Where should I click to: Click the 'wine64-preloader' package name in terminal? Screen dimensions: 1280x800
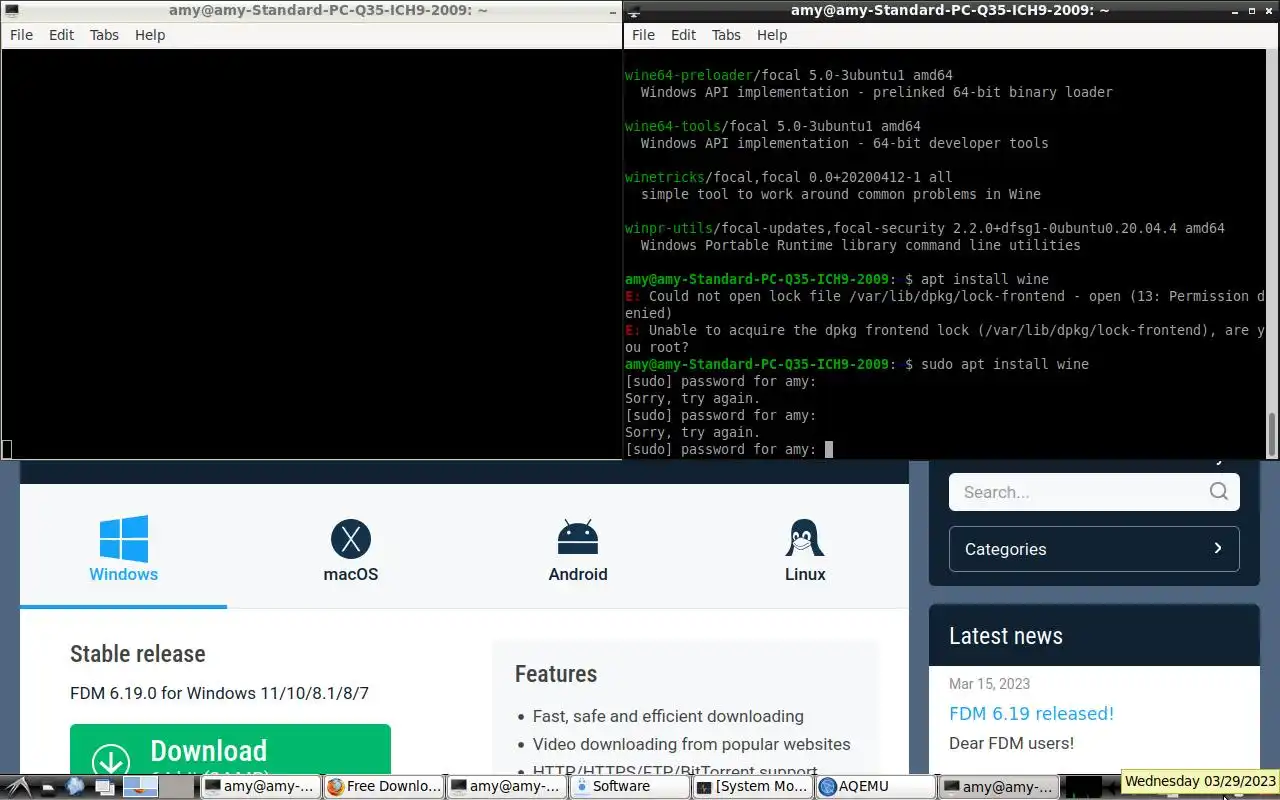[x=688, y=75]
